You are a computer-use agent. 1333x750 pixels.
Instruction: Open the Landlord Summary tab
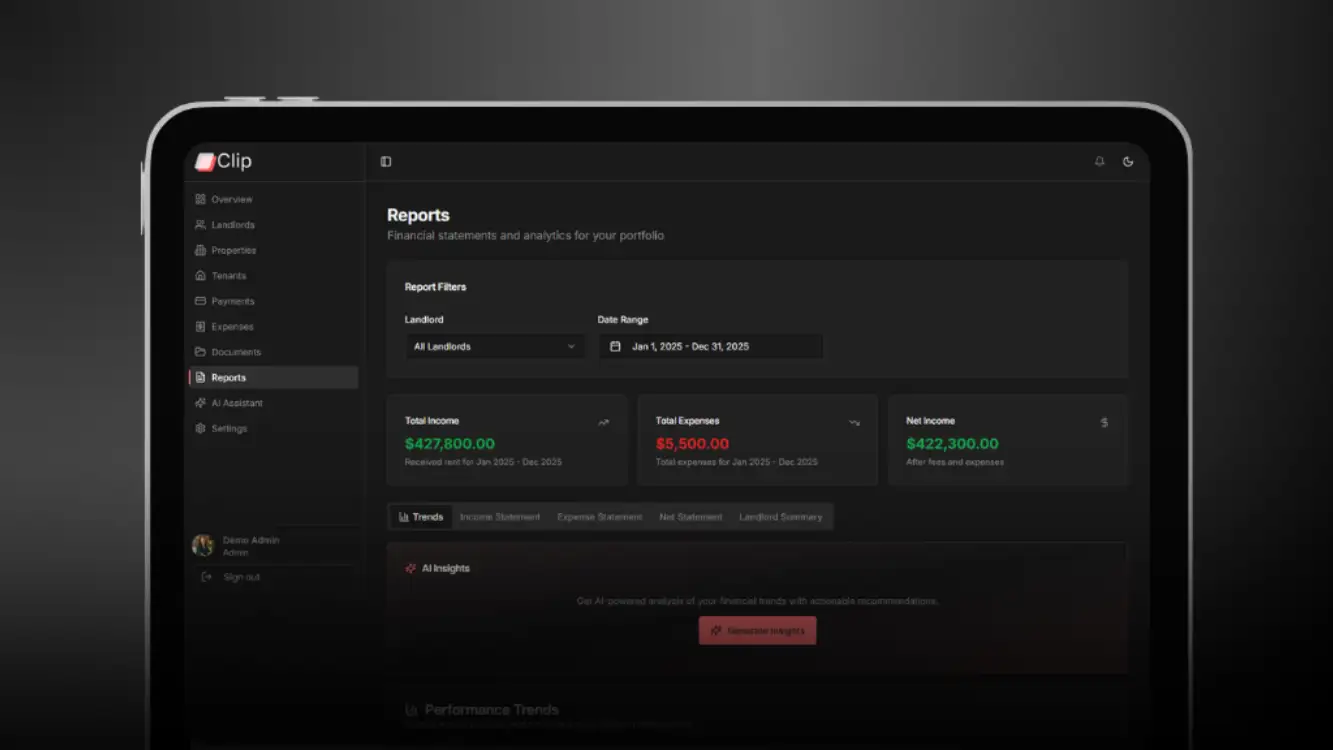tap(782, 516)
